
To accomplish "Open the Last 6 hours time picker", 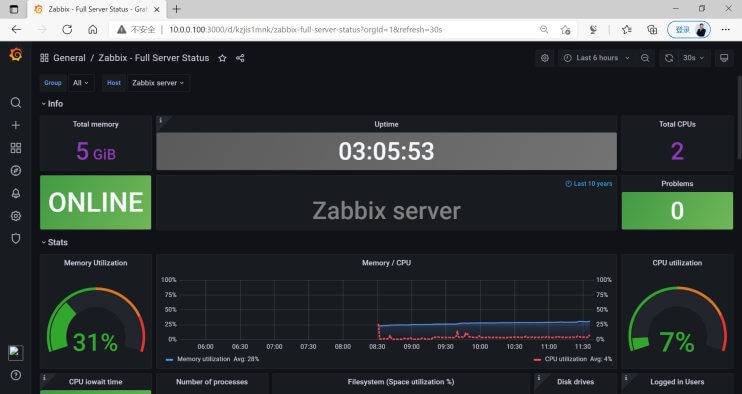I will 597,58.
